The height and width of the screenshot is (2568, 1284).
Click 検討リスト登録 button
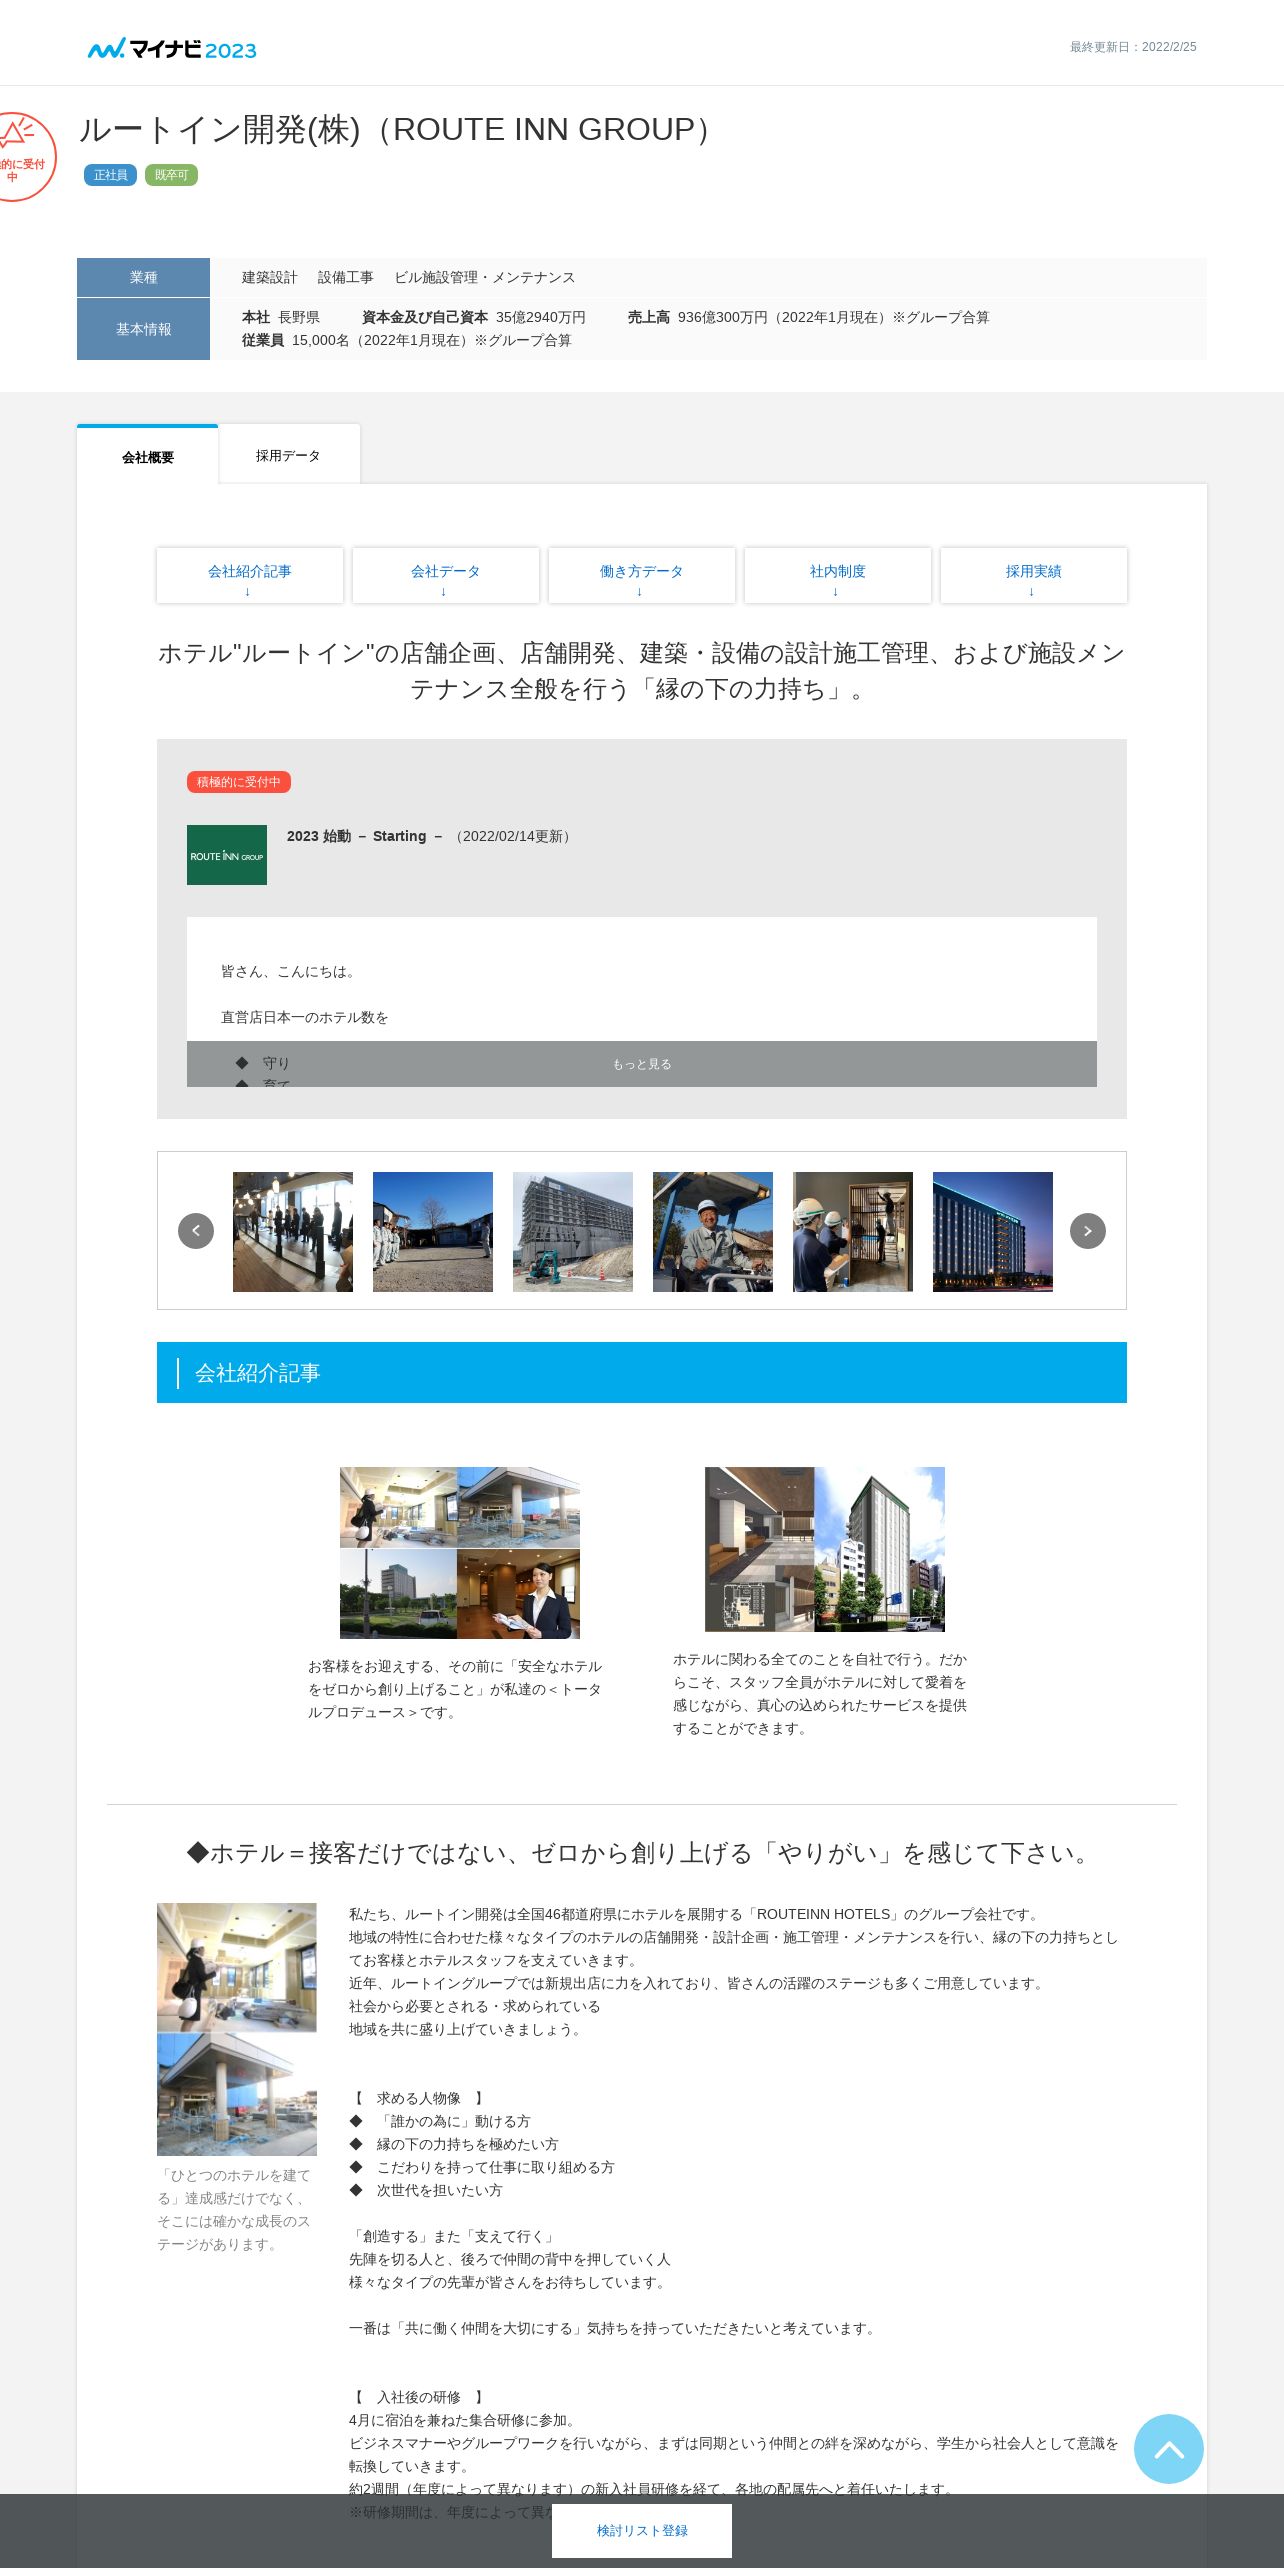(x=642, y=2531)
